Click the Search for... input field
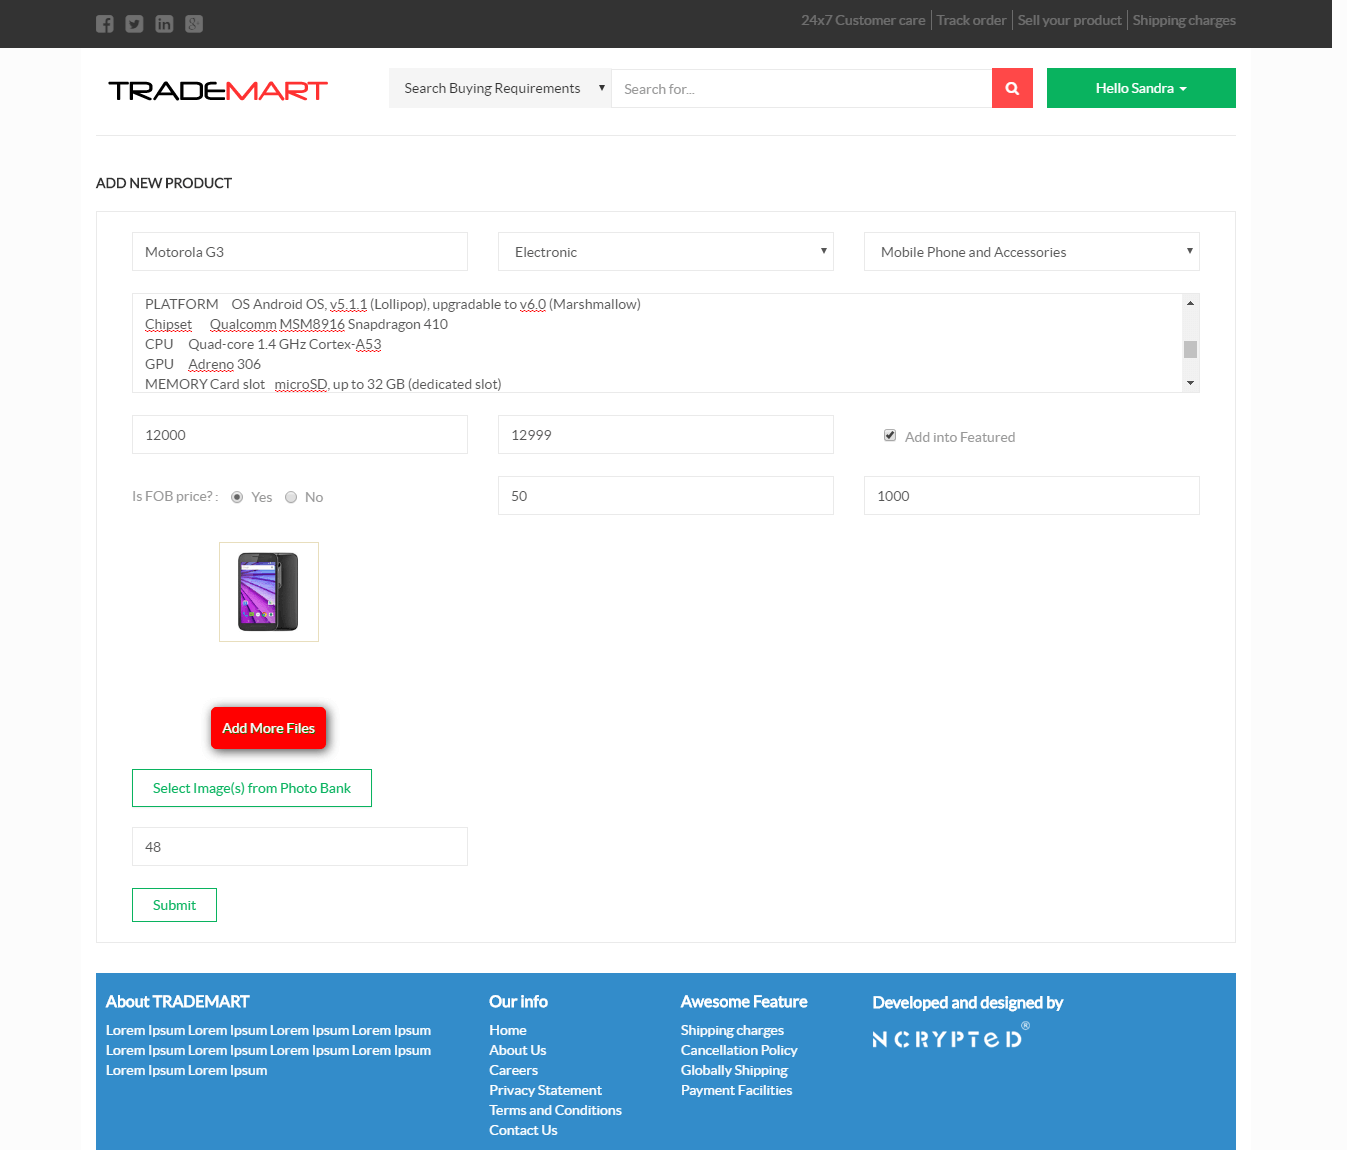The image size is (1347, 1150). click(801, 89)
